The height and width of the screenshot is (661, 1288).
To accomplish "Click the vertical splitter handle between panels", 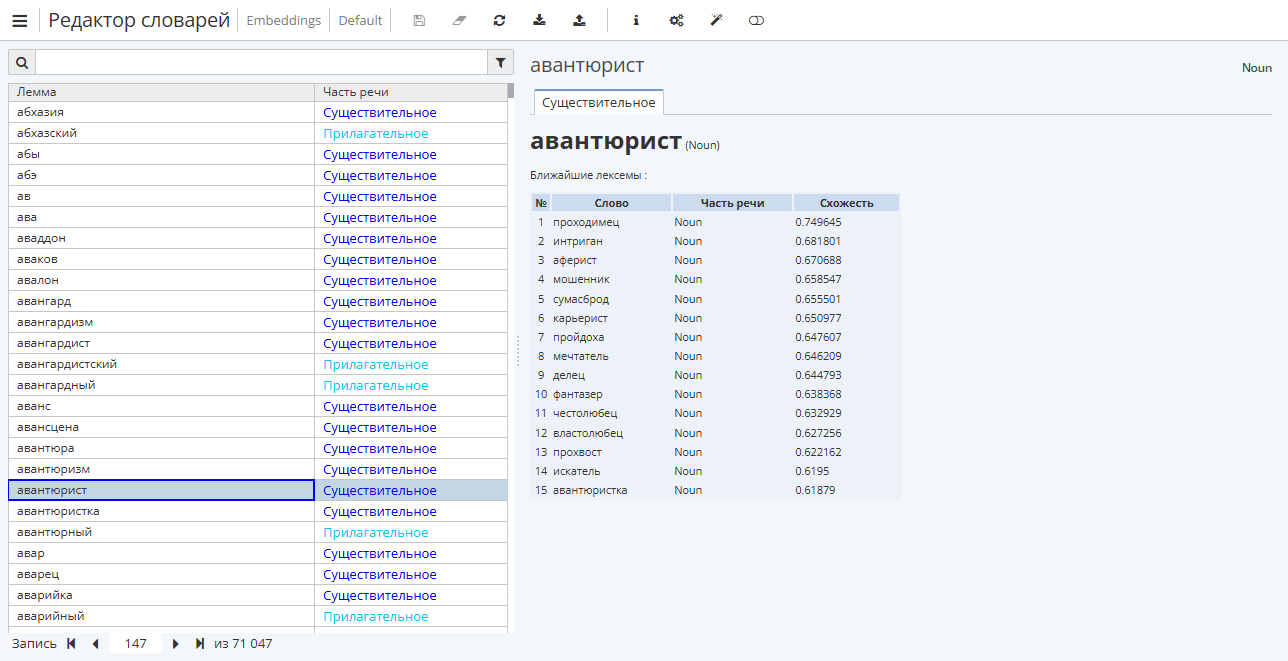I will click(518, 351).
